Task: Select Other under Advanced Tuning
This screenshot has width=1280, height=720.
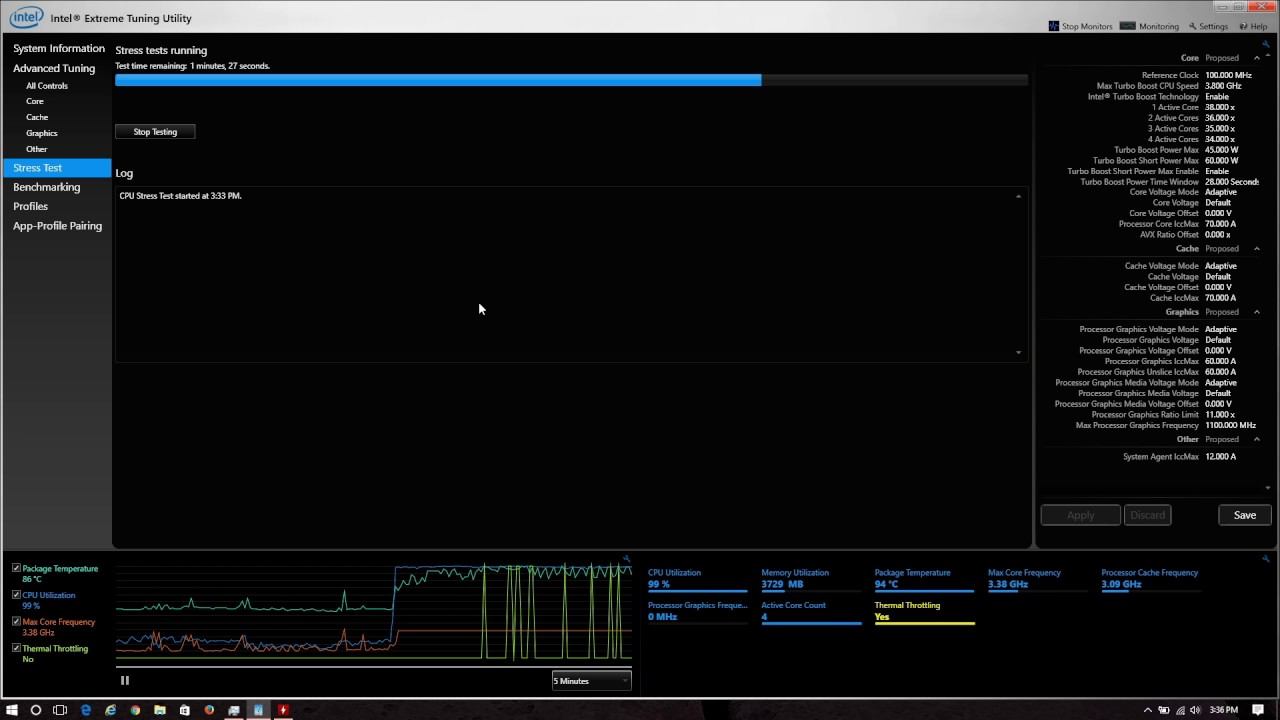Action: 37,149
